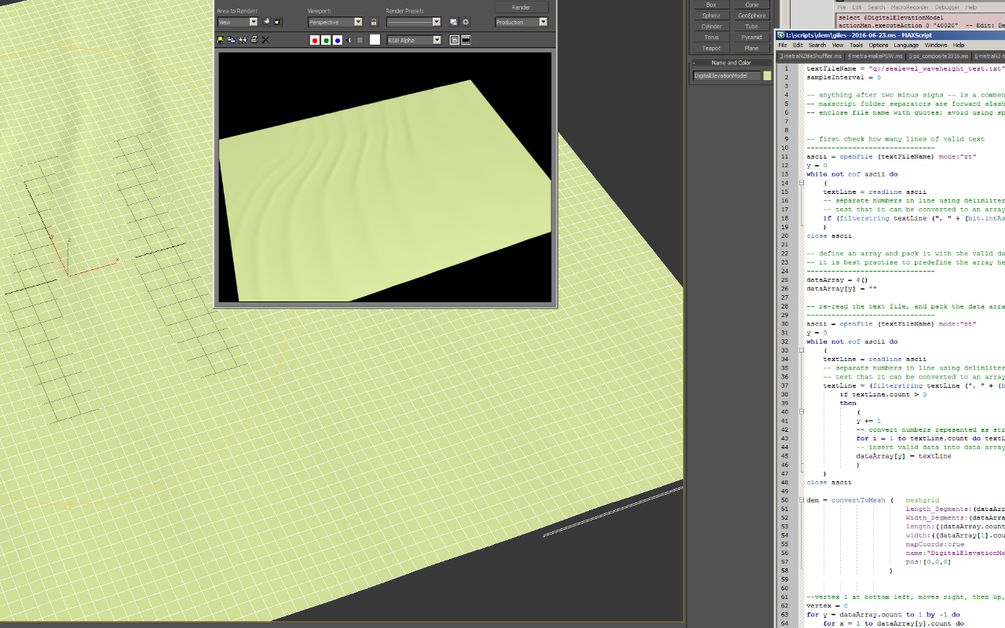Collapse code fold at line 33
The width and height of the screenshot is (1005, 628).
click(801, 351)
